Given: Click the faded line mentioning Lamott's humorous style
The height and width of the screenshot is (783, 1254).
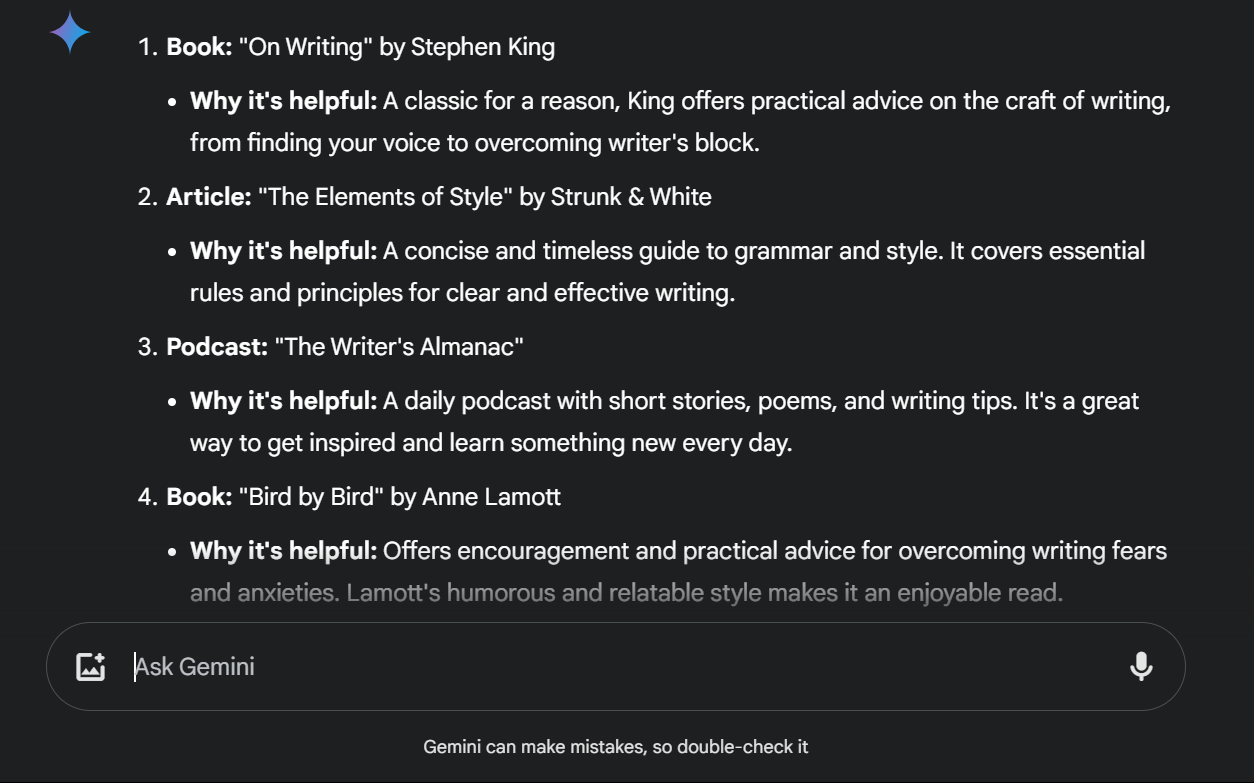Looking at the screenshot, I should pyautogui.click(x=626, y=593).
